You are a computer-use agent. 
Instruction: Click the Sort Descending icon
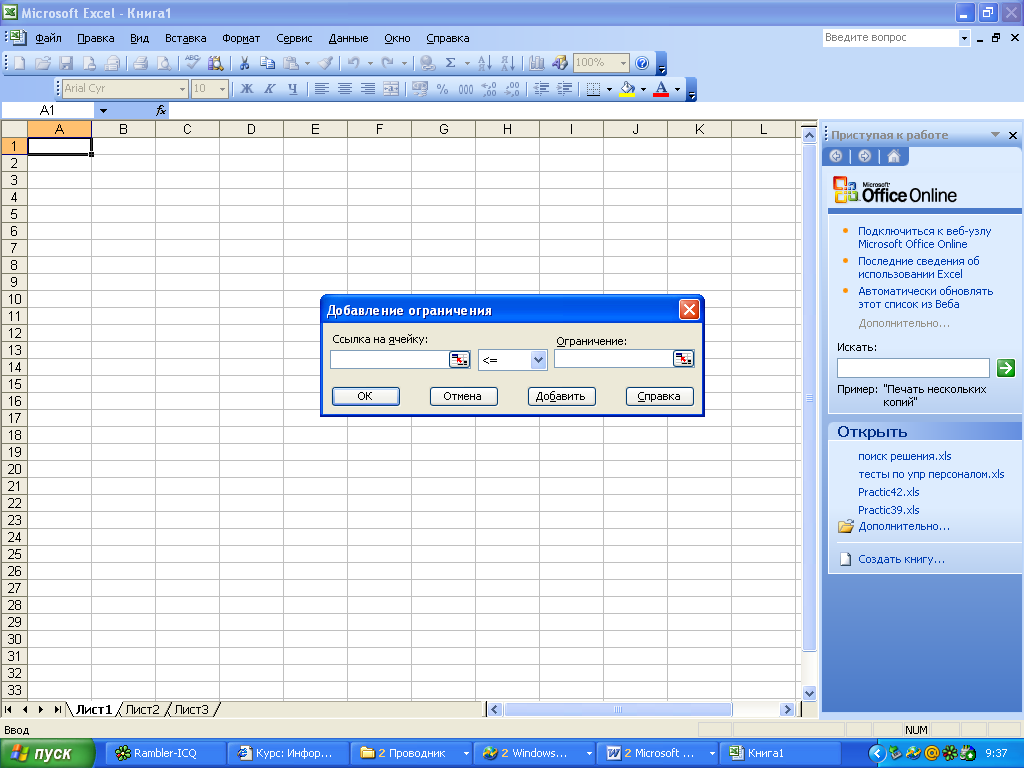(507, 63)
